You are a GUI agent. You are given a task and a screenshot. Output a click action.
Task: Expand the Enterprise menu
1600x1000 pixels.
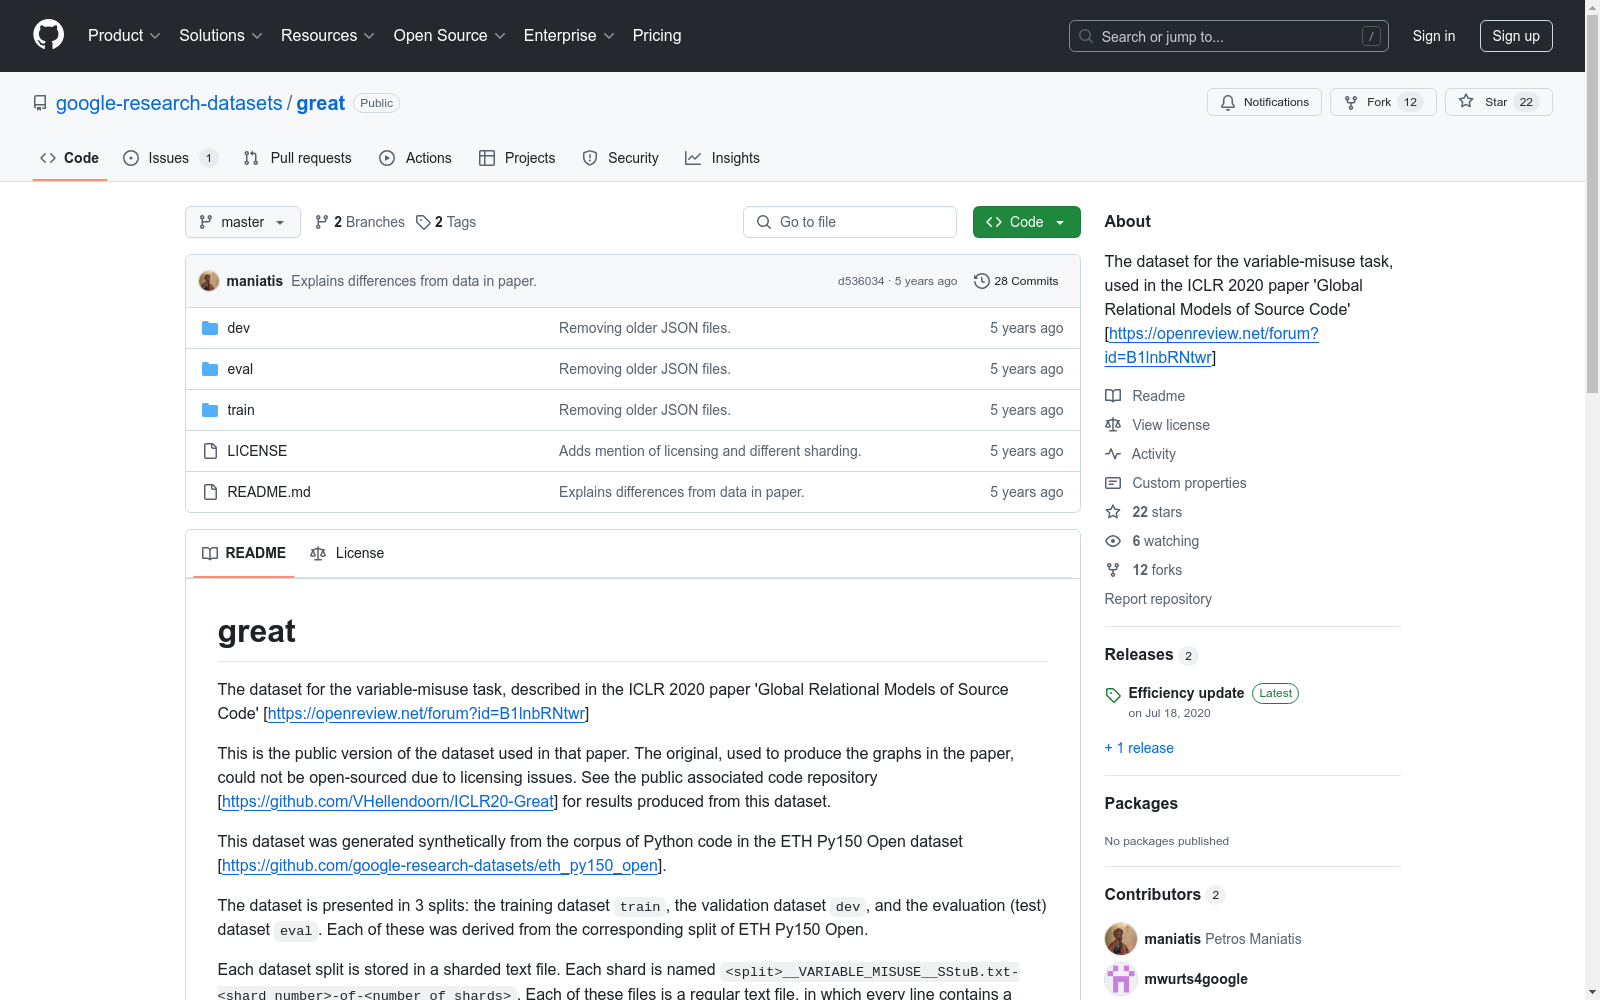click(x=569, y=36)
